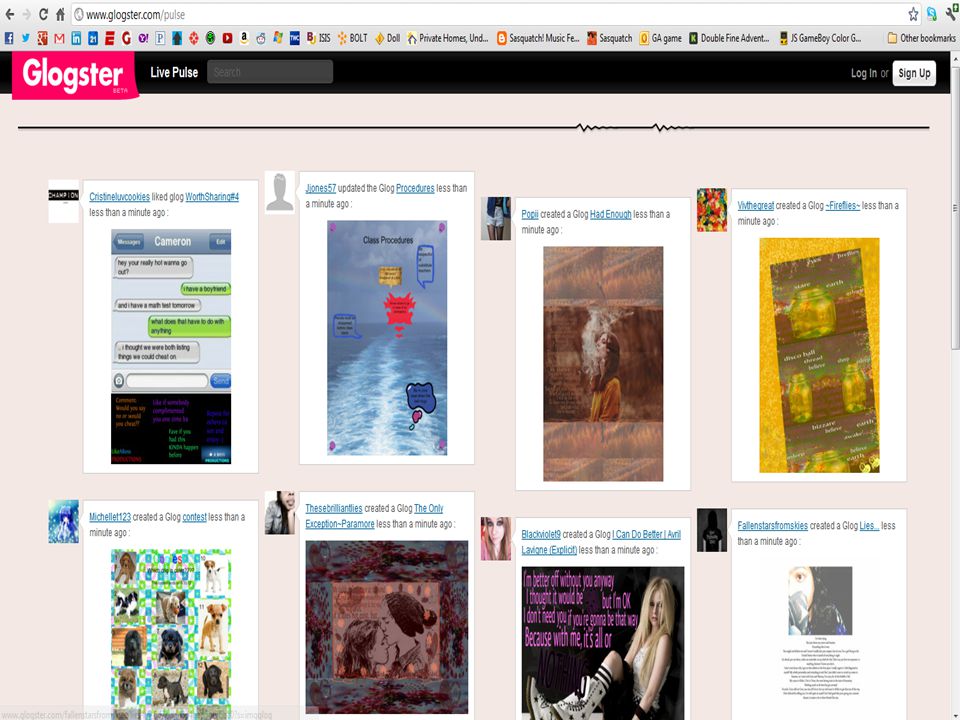The image size is (960, 720).
Task: Open the TWC bookmark icon
Action: pyautogui.click(x=294, y=38)
